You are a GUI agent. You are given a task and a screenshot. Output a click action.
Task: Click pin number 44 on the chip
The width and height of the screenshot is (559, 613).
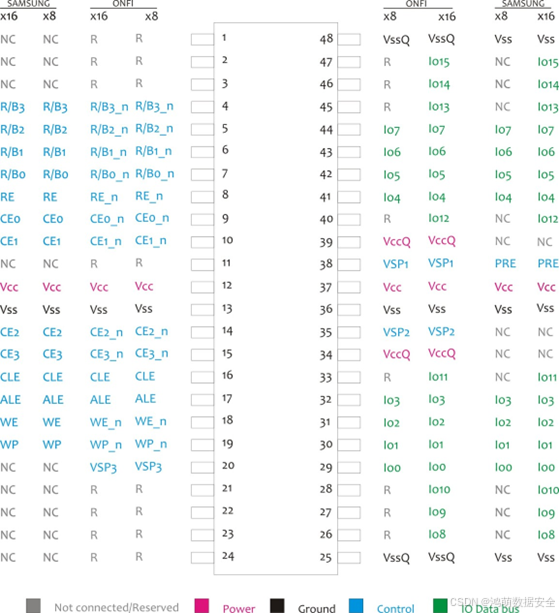click(x=326, y=129)
